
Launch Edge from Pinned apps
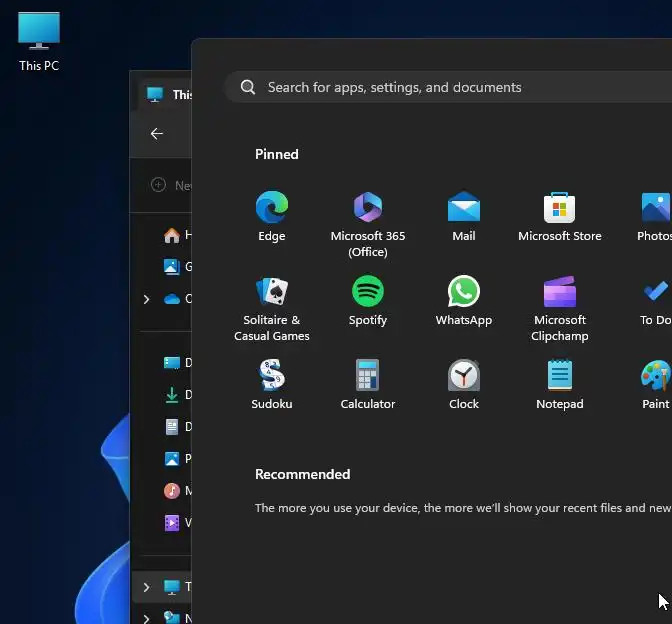point(272,217)
